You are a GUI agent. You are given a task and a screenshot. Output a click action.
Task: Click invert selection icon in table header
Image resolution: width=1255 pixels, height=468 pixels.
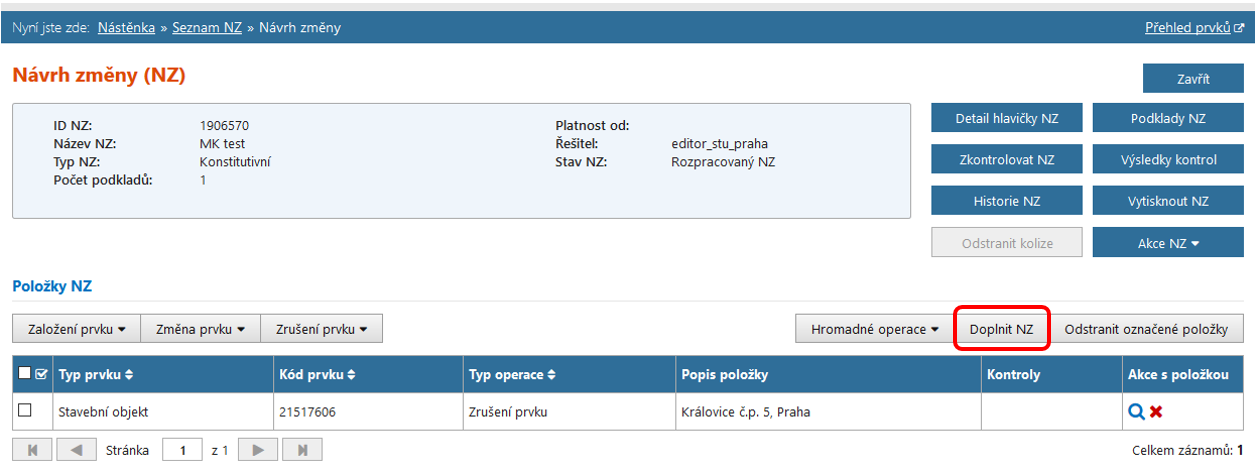click(41, 375)
